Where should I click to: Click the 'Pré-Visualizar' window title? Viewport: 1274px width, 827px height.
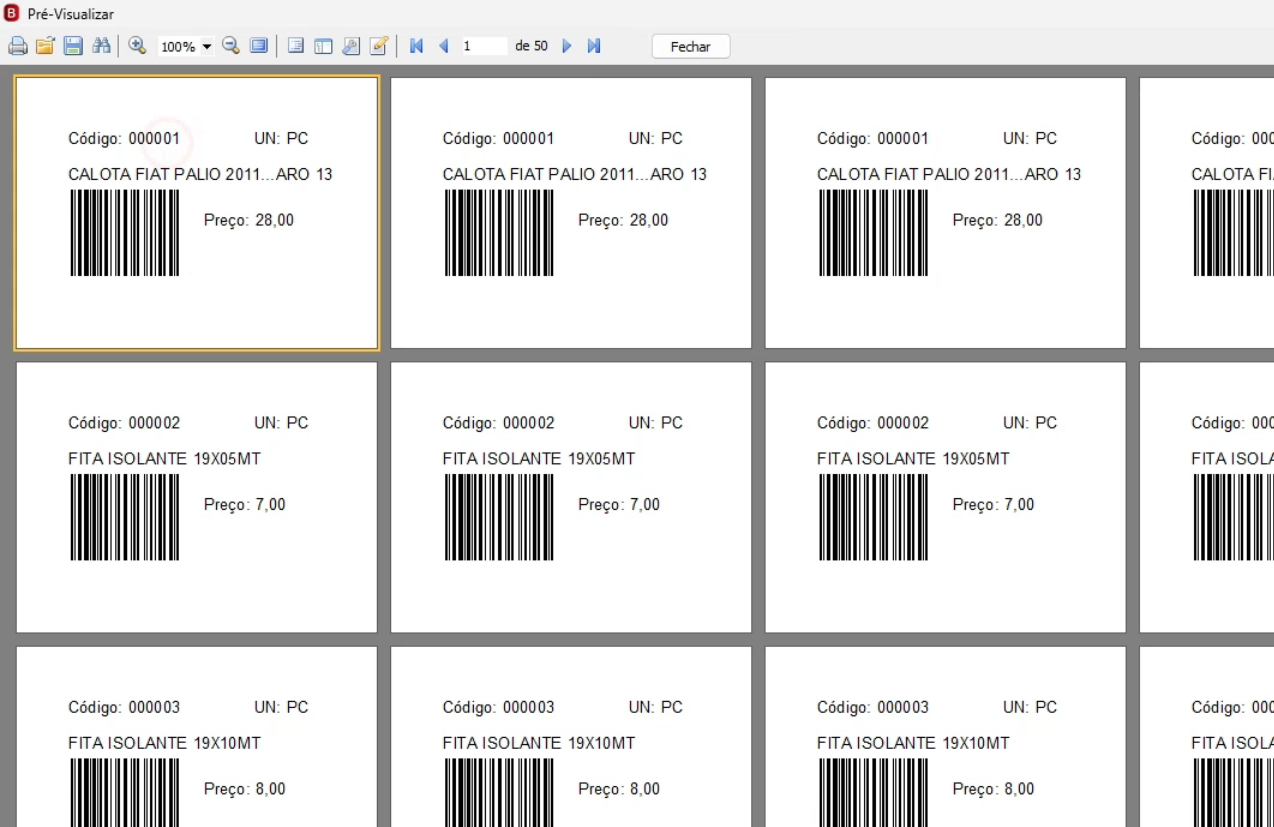(71, 14)
